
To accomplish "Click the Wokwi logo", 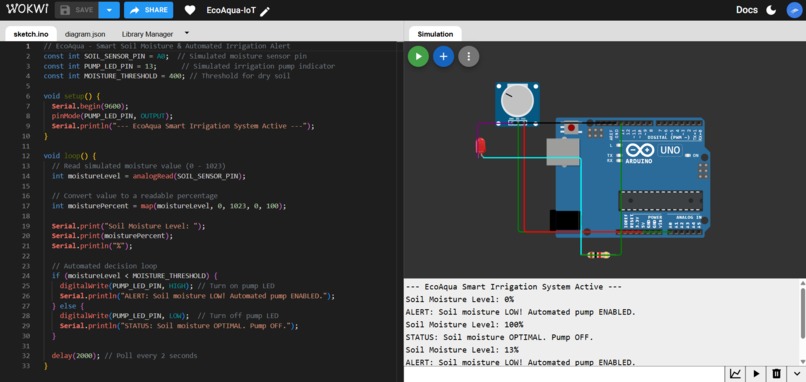I will coord(26,10).
